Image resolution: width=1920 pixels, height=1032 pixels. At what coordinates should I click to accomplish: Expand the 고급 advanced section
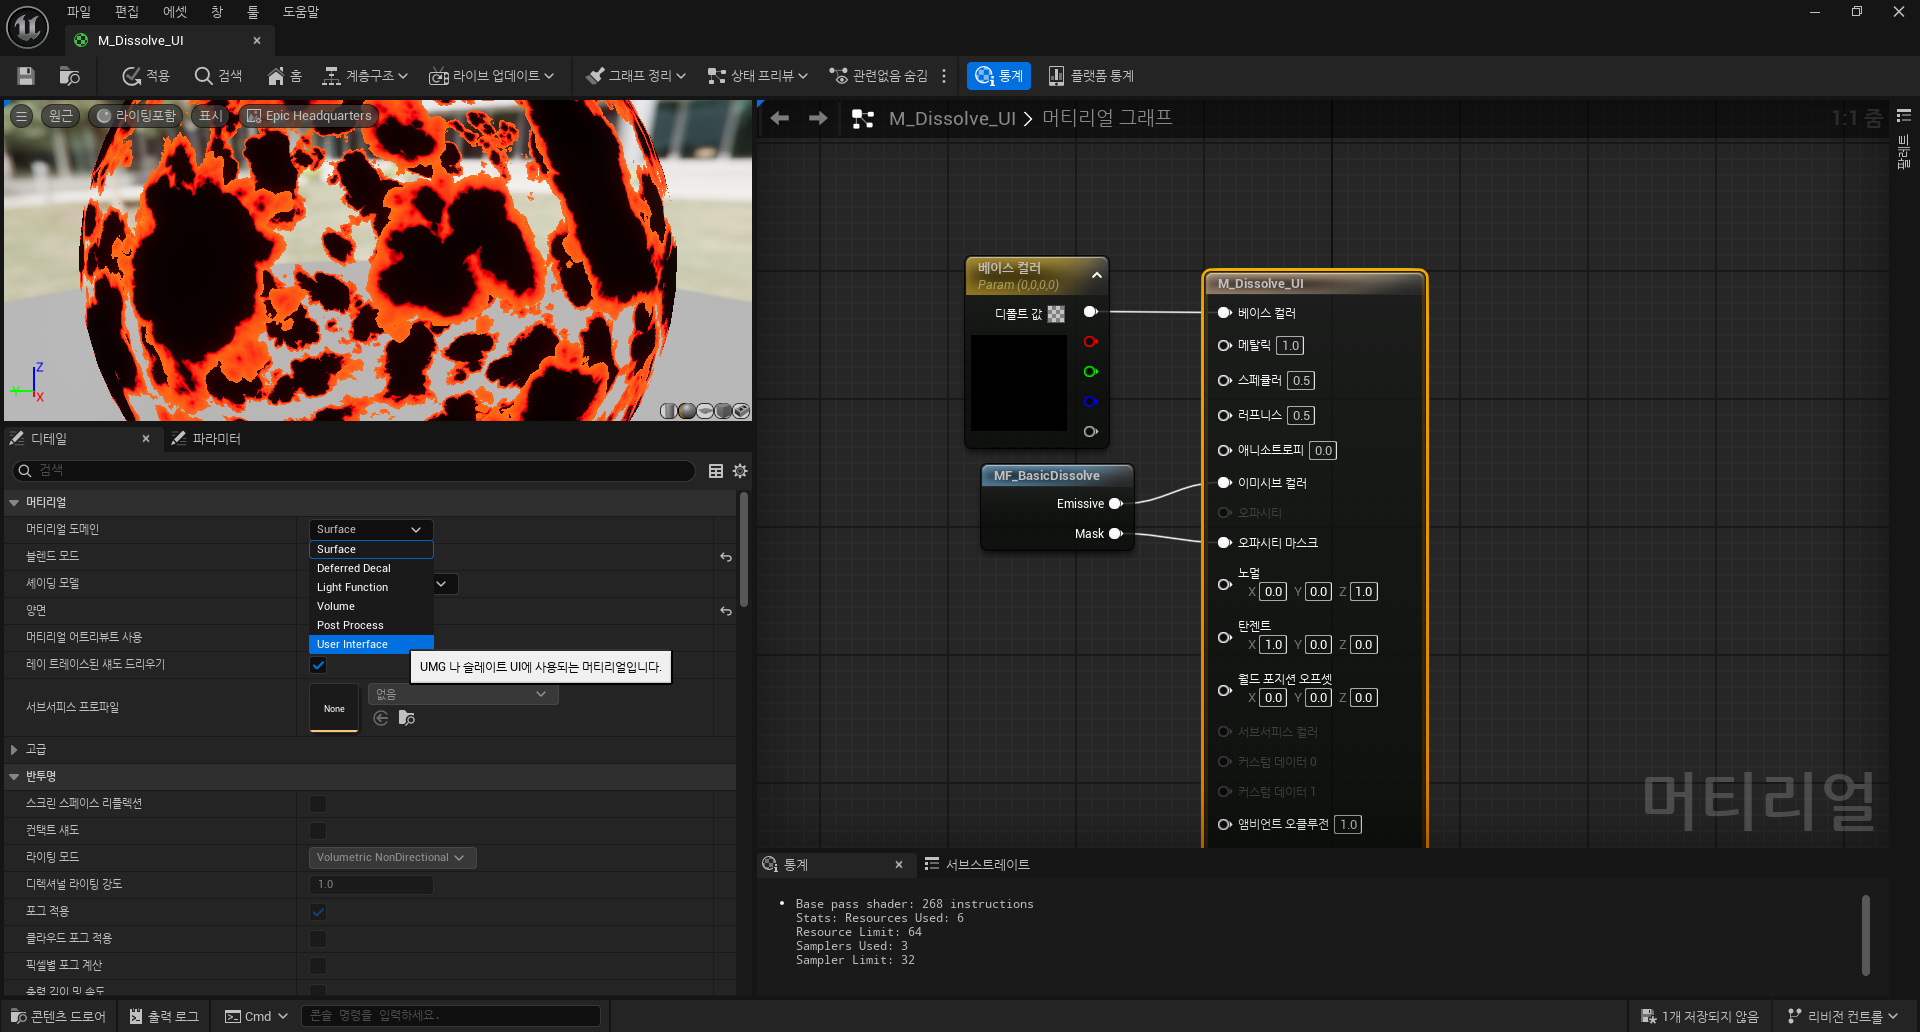(x=14, y=749)
